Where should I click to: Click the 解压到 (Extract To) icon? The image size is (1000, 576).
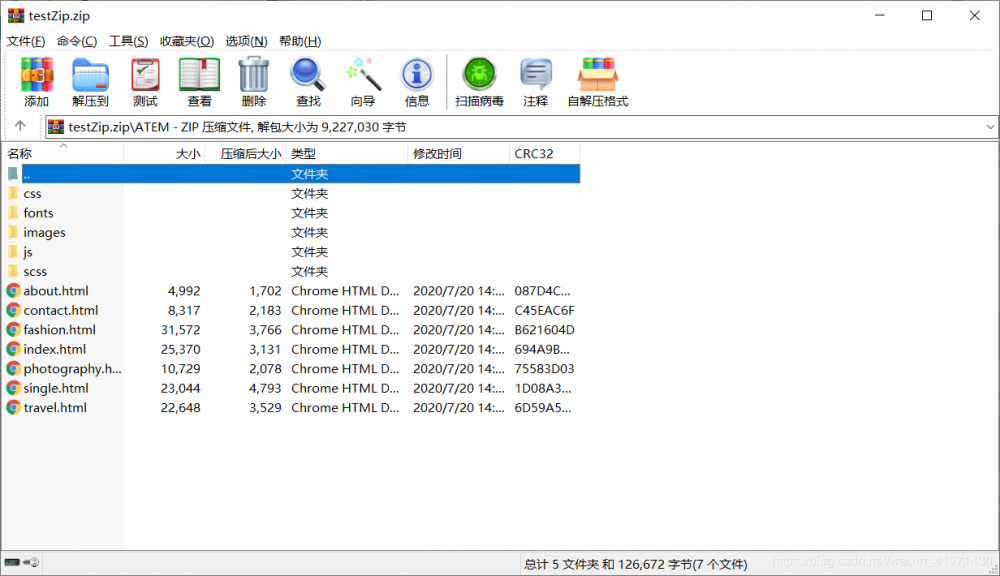(x=90, y=80)
